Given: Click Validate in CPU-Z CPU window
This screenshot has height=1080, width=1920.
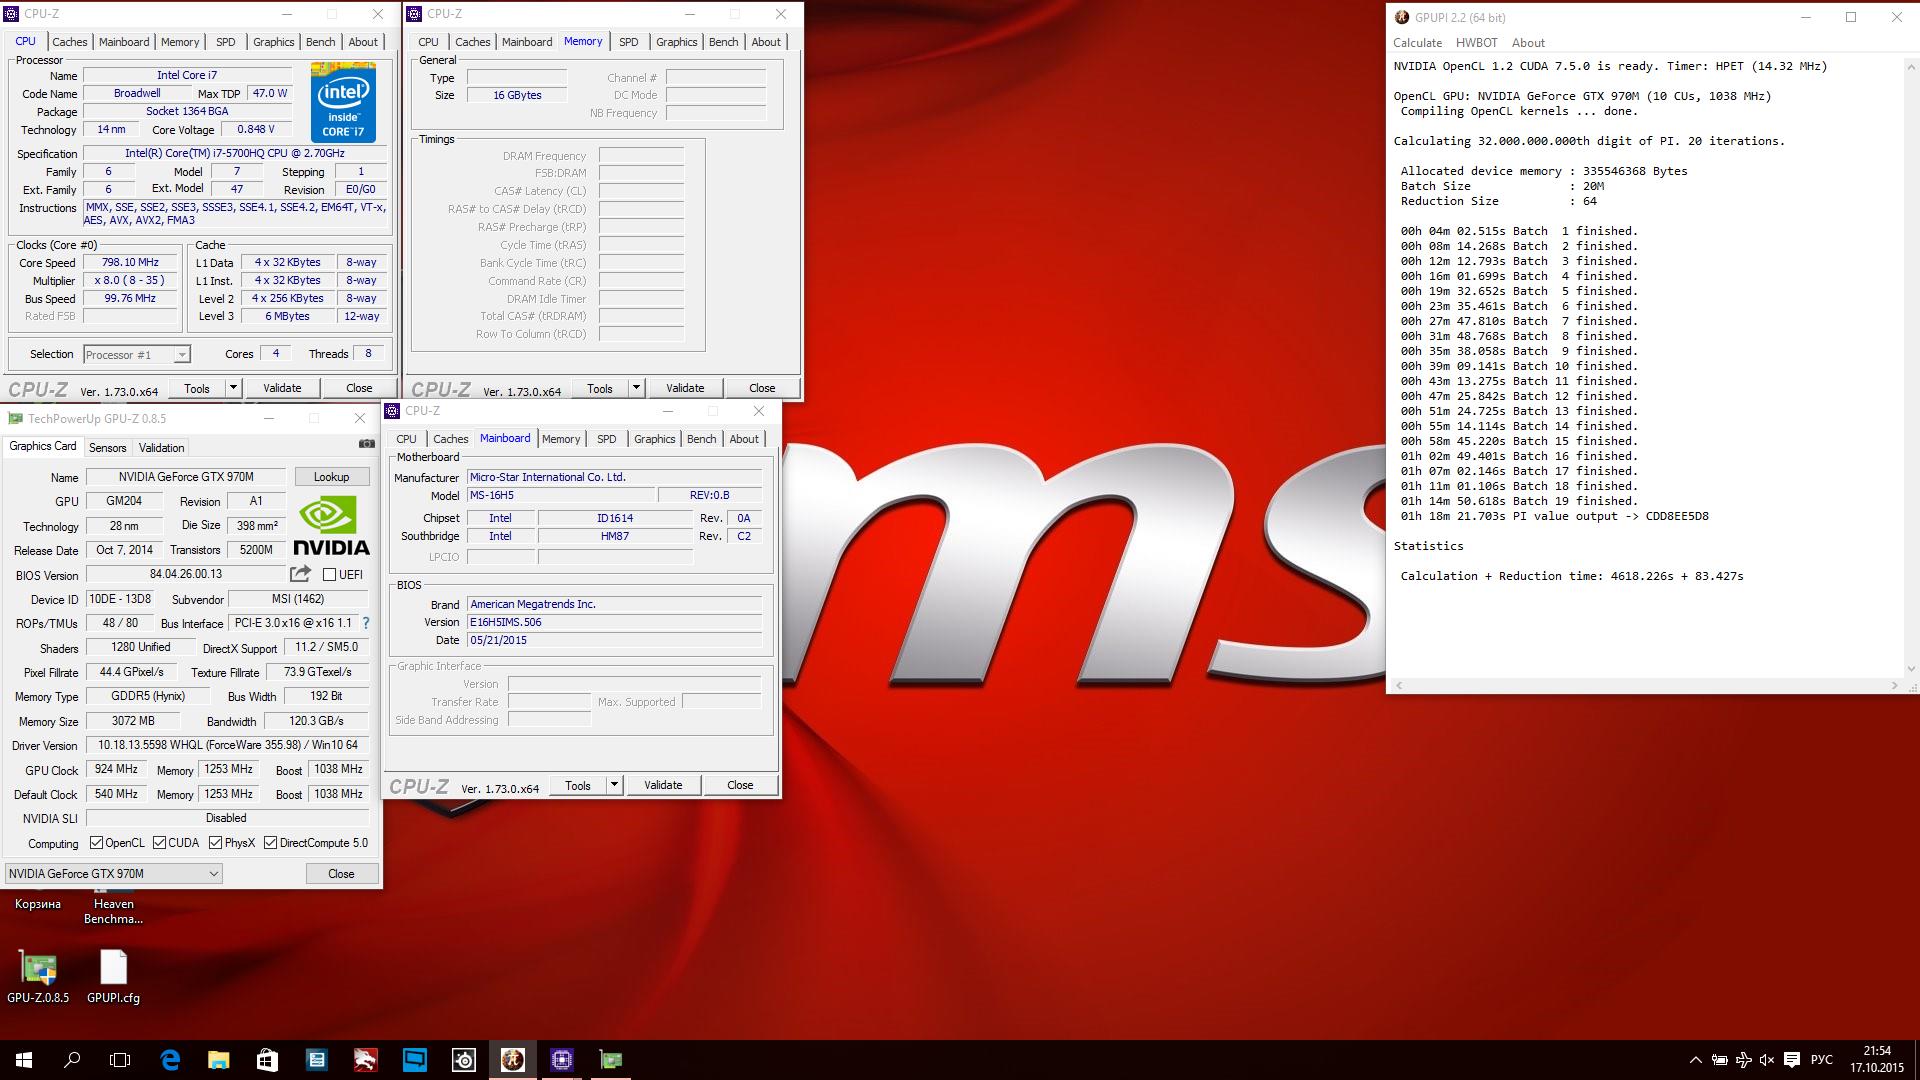Looking at the screenshot, I should click(282, 388).
